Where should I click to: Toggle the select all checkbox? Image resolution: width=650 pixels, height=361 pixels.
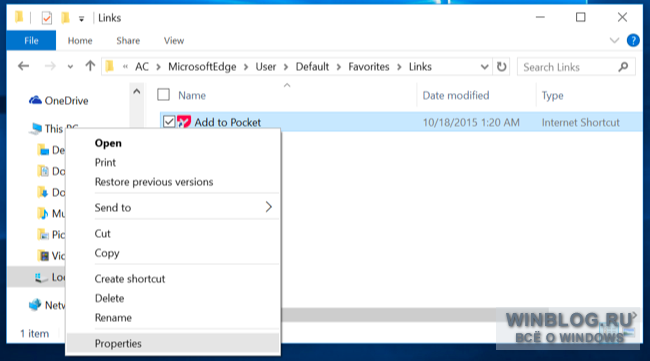click(x=163, y=95)
